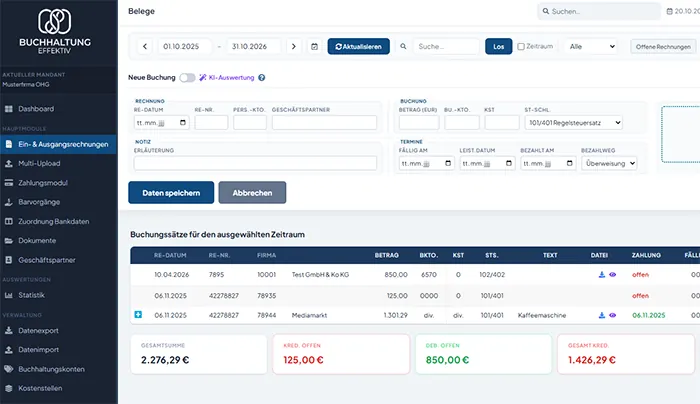
Task: Click the Datenexport download icon
Action: (x=8, y=331)
